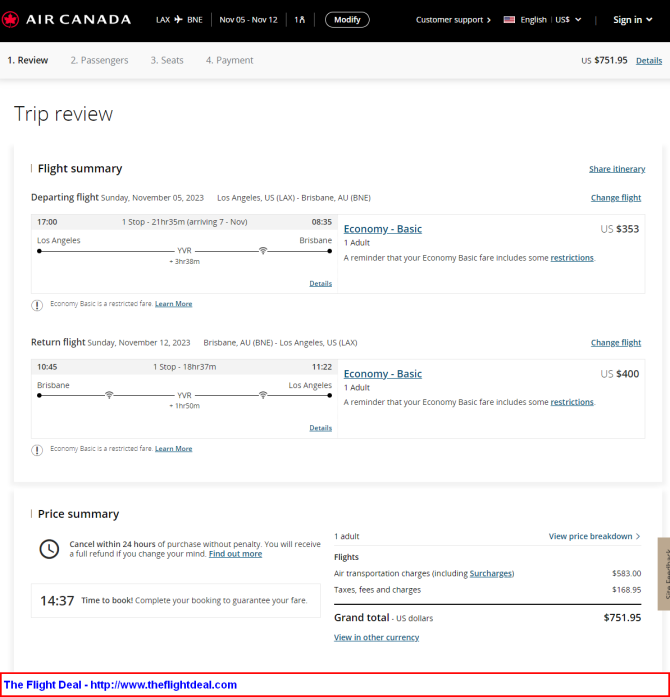Click the 17:00 departure time
The width and height of the screenshot is (670, 697).
[x=47, y=222]
